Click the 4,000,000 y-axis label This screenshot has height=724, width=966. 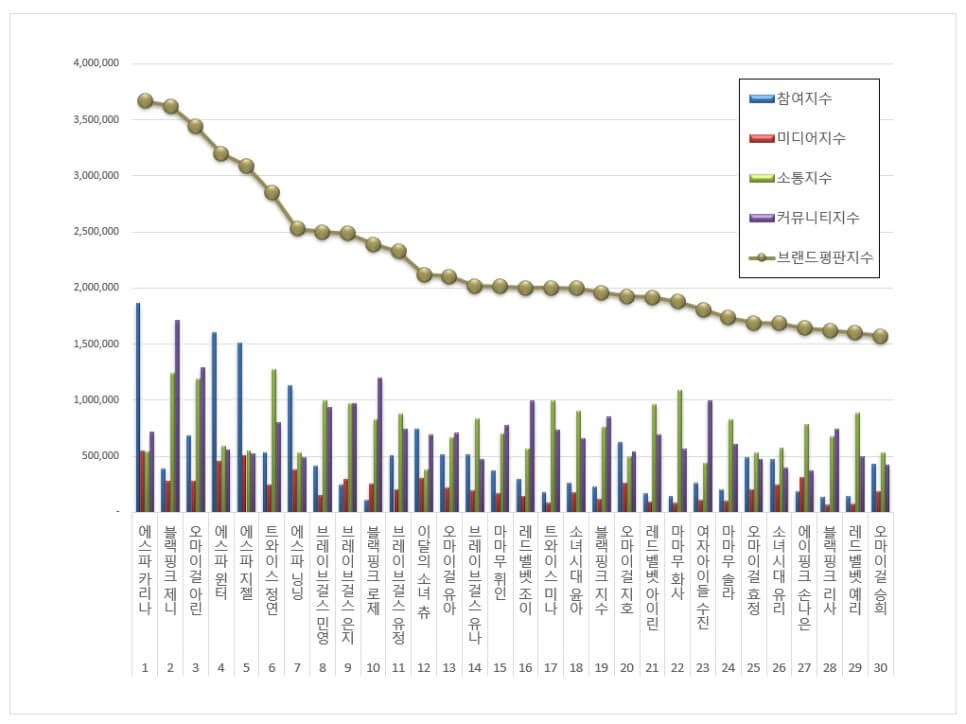[x=96, y=63]
